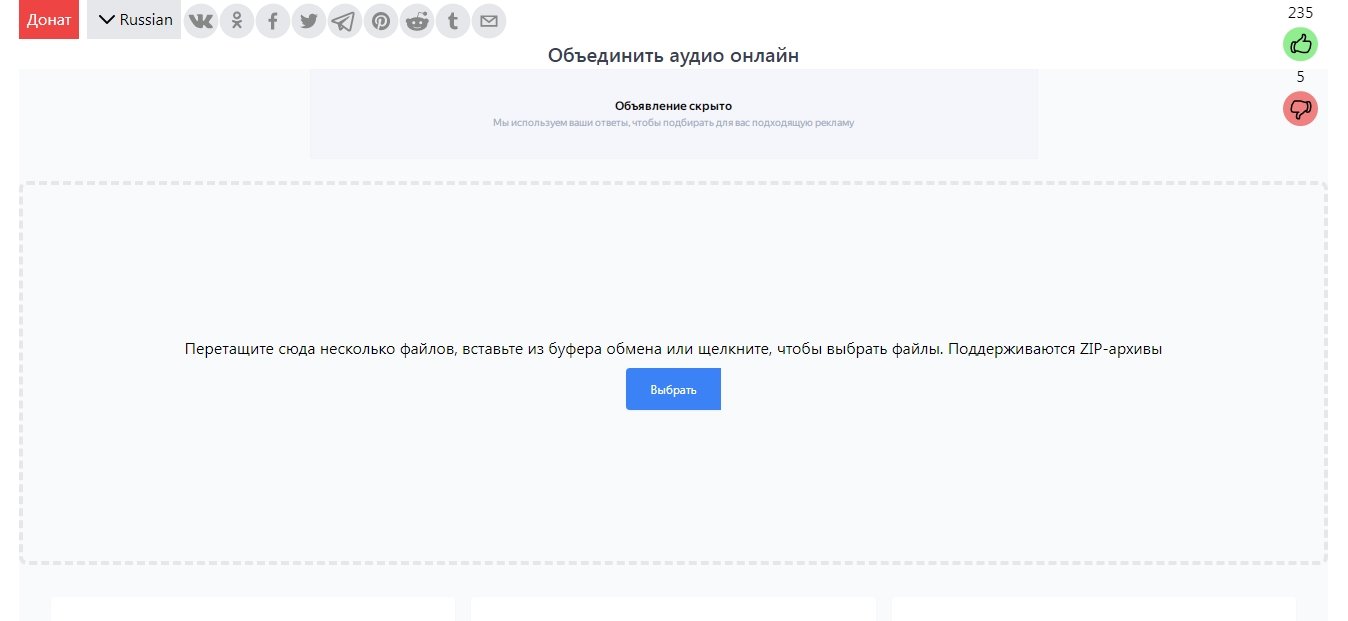Click the title Объединить аудио онлайн
The height and width of the screenshot is (621, 1348).
pyautogui.click(x=673, y=55)
